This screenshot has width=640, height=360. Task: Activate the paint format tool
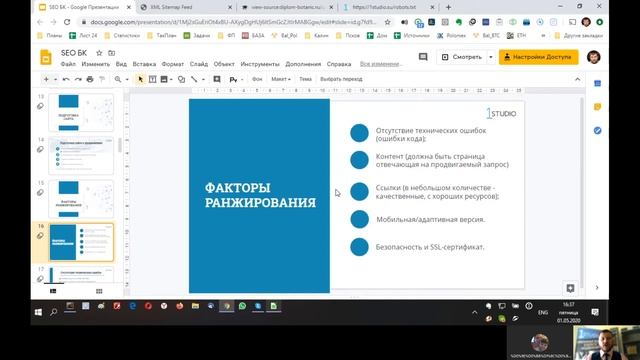click(x=102, y=79)
